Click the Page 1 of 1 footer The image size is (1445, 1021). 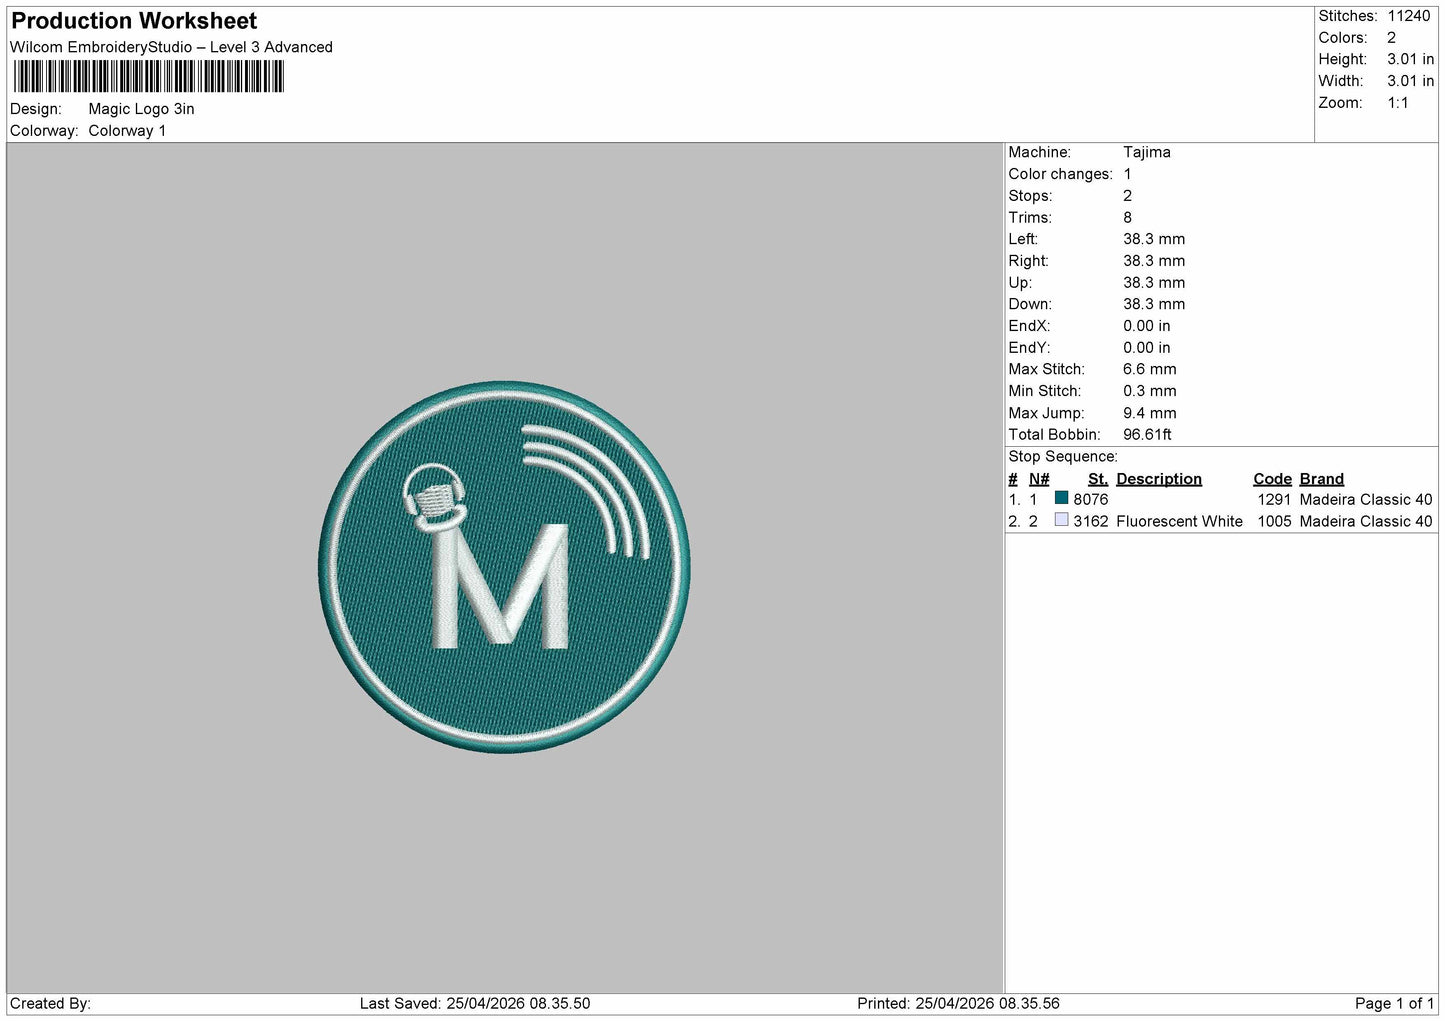(x=1394, y=1003)
